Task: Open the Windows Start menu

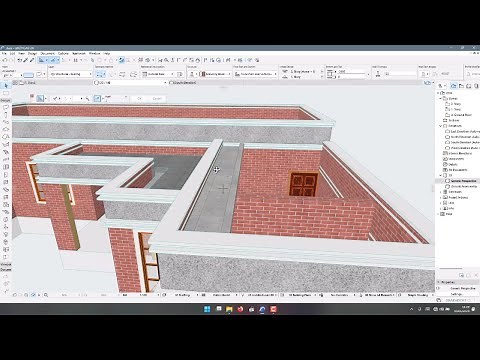Action: [x=207, y=309]
